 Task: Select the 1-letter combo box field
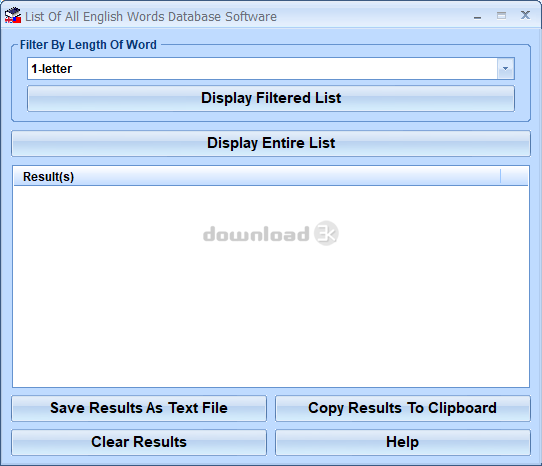coord(271,68)
